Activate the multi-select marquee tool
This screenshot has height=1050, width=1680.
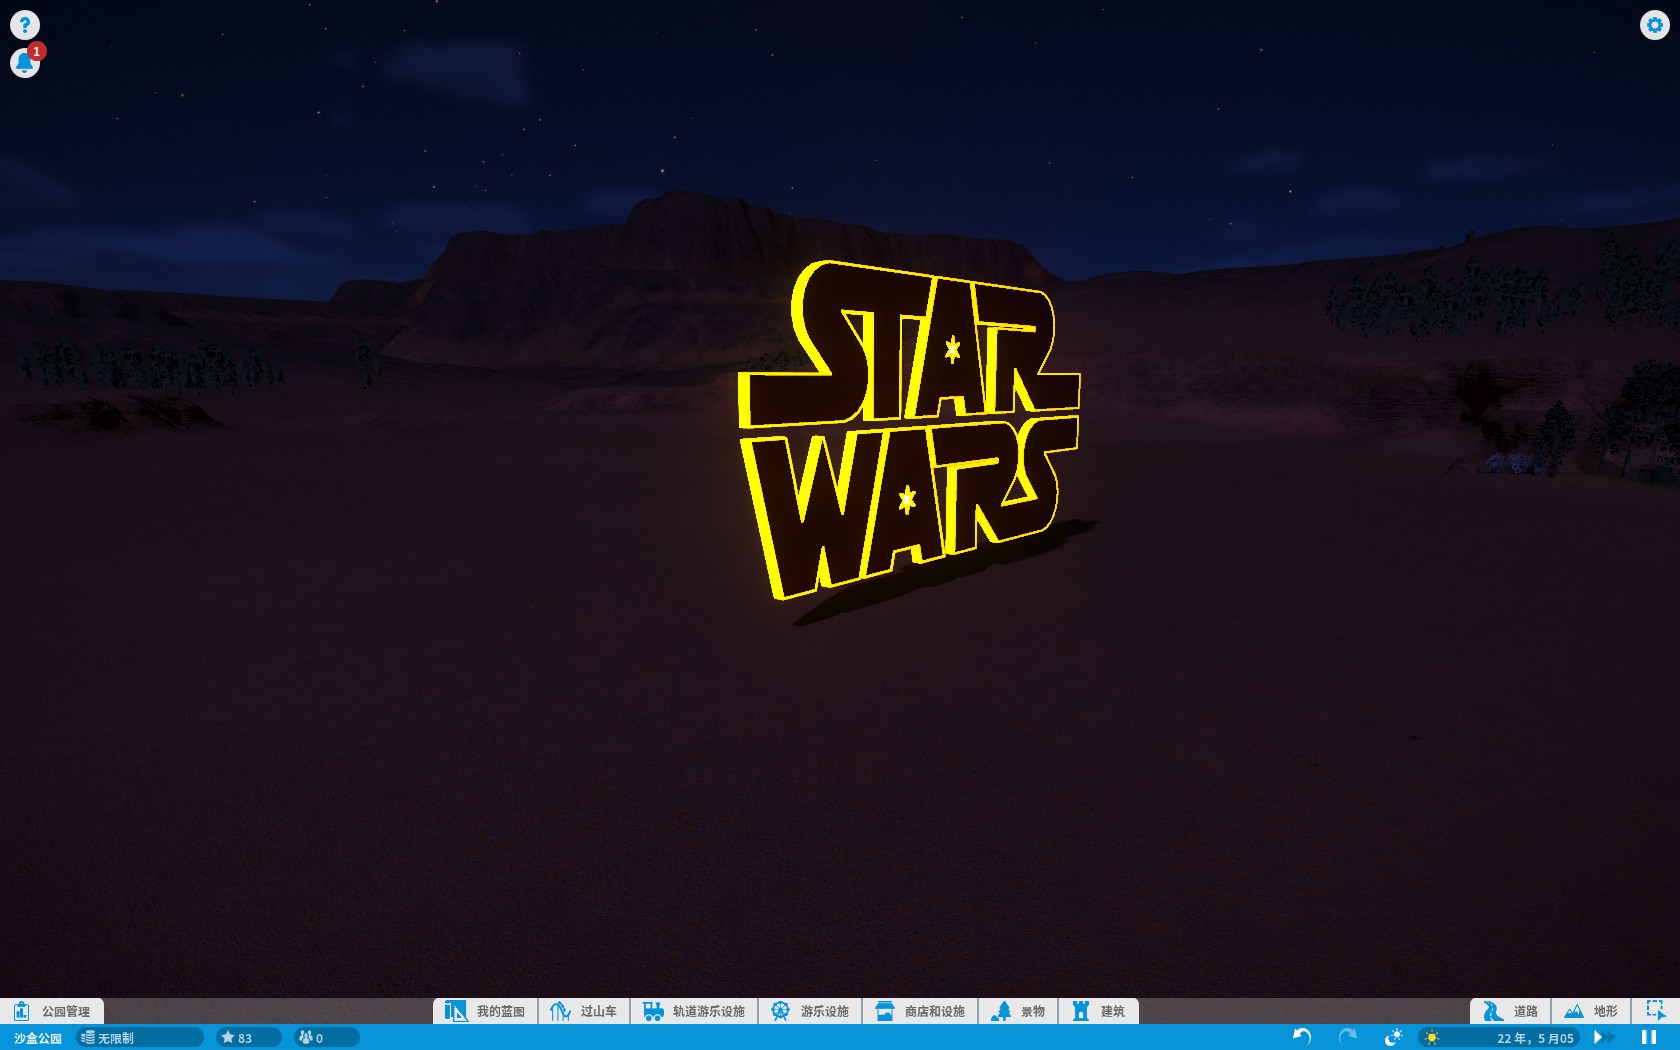click(x=1656, y=1011)
